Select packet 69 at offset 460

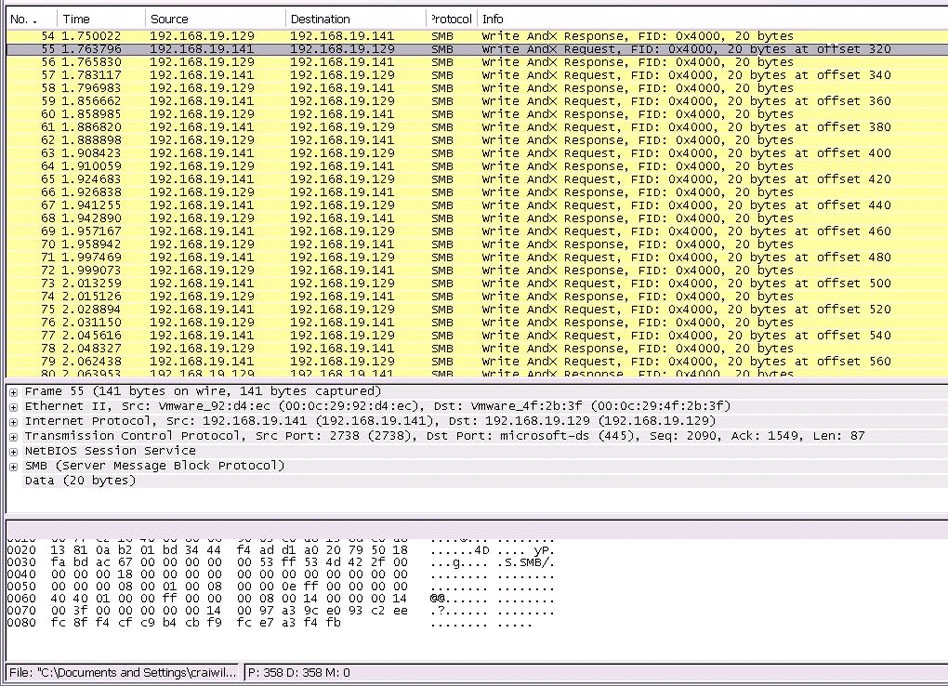click(x=477, y=231)
